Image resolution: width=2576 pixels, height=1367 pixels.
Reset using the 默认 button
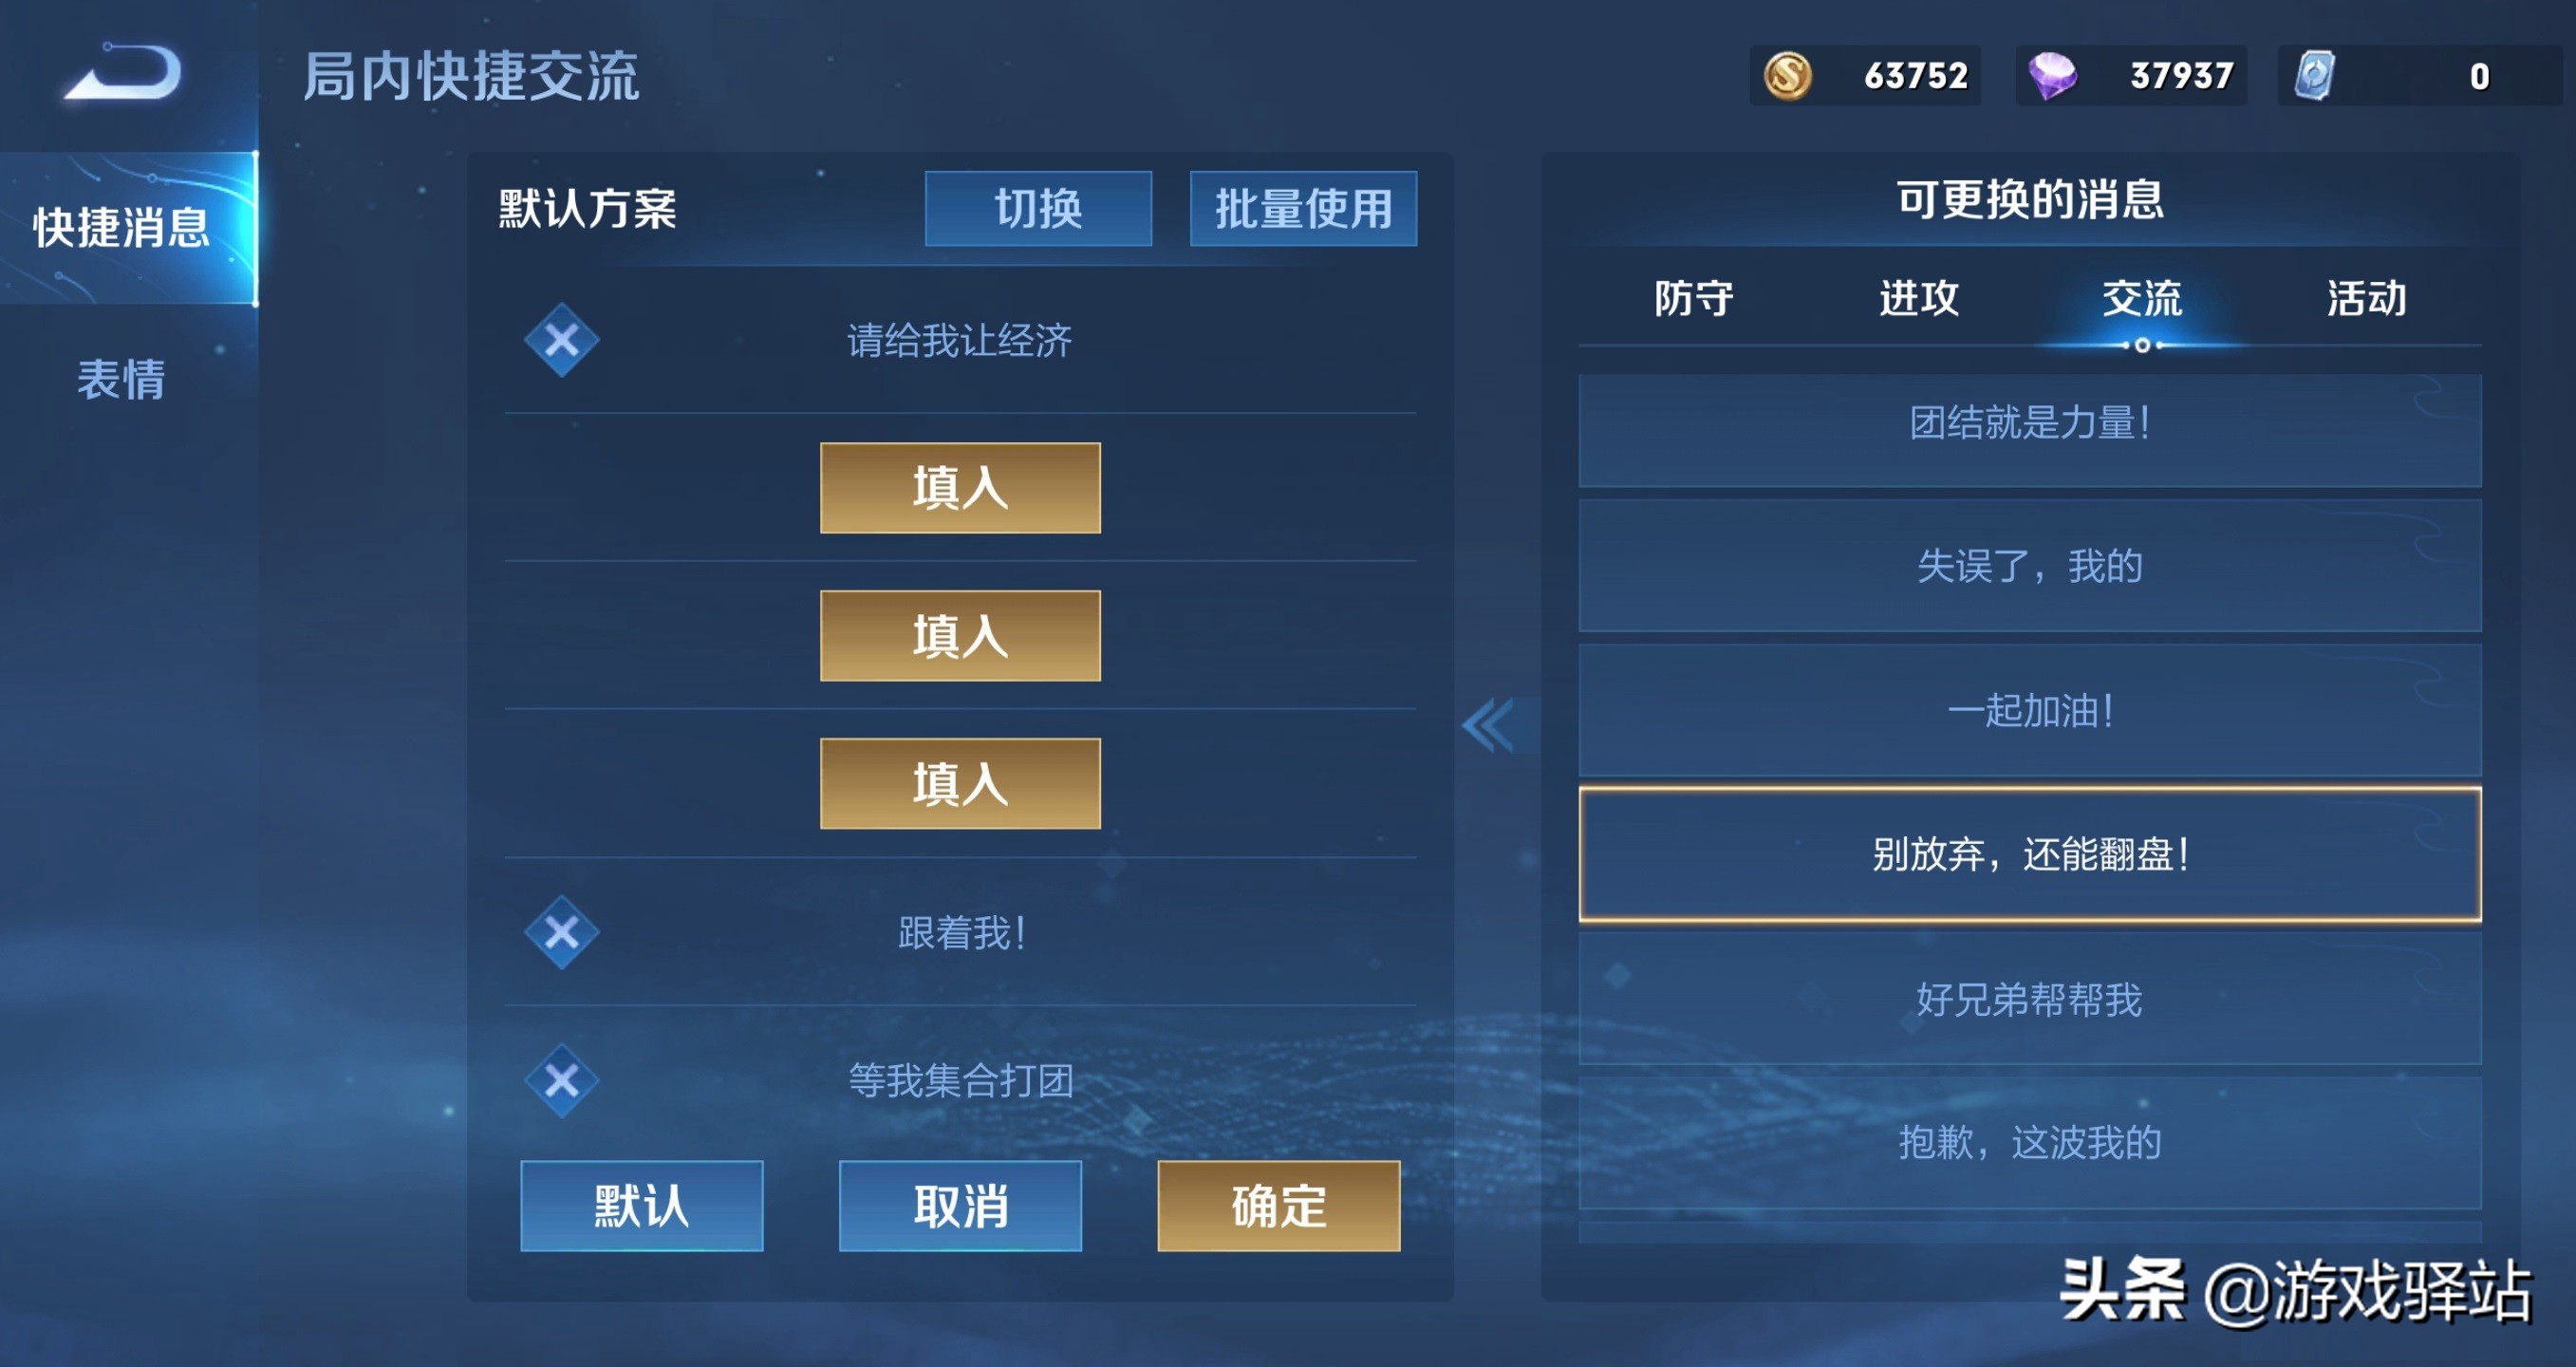tap(641, 1205)
